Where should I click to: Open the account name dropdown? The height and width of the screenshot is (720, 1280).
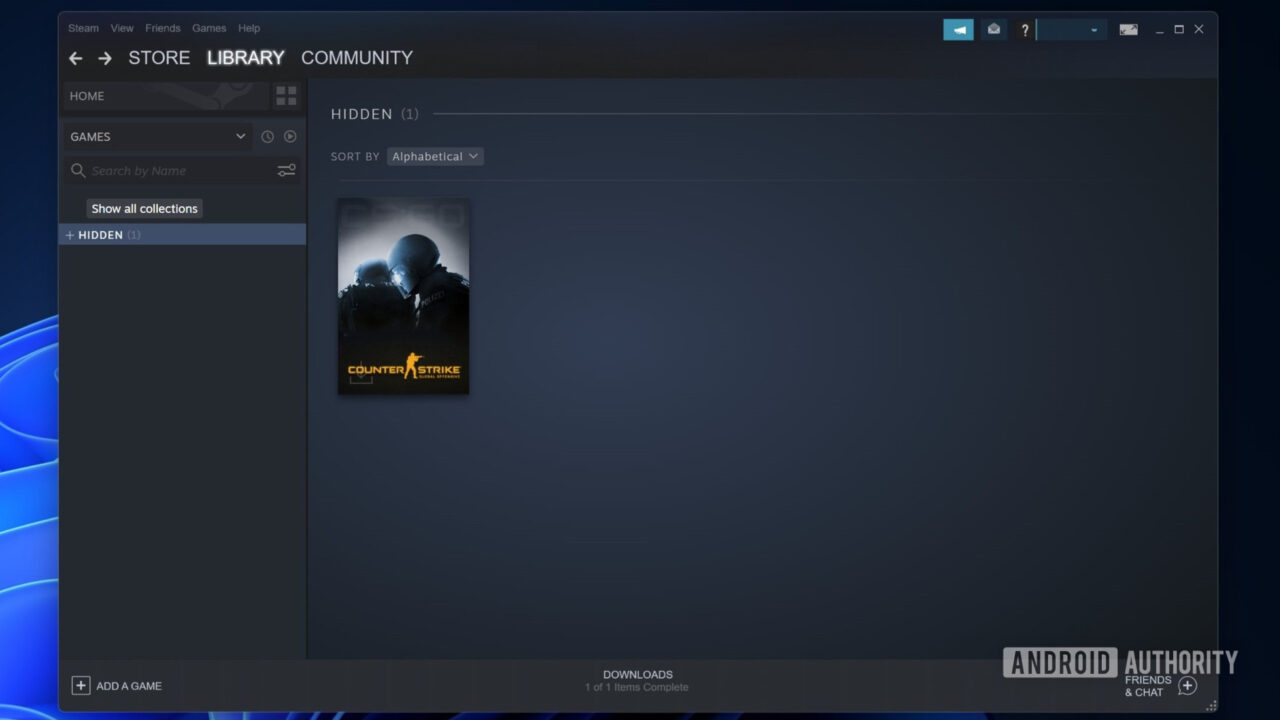pos(1071,30)
